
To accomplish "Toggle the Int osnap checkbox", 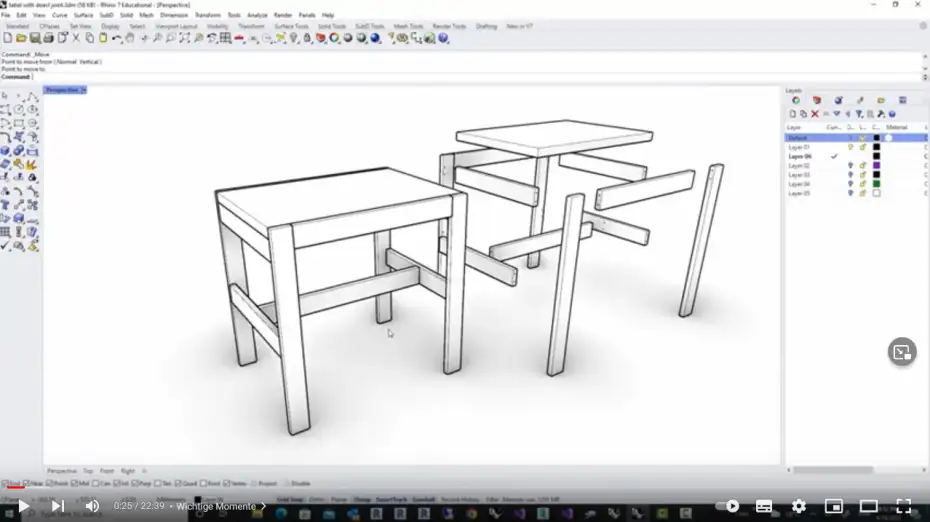I will click(x=116, y=483).
